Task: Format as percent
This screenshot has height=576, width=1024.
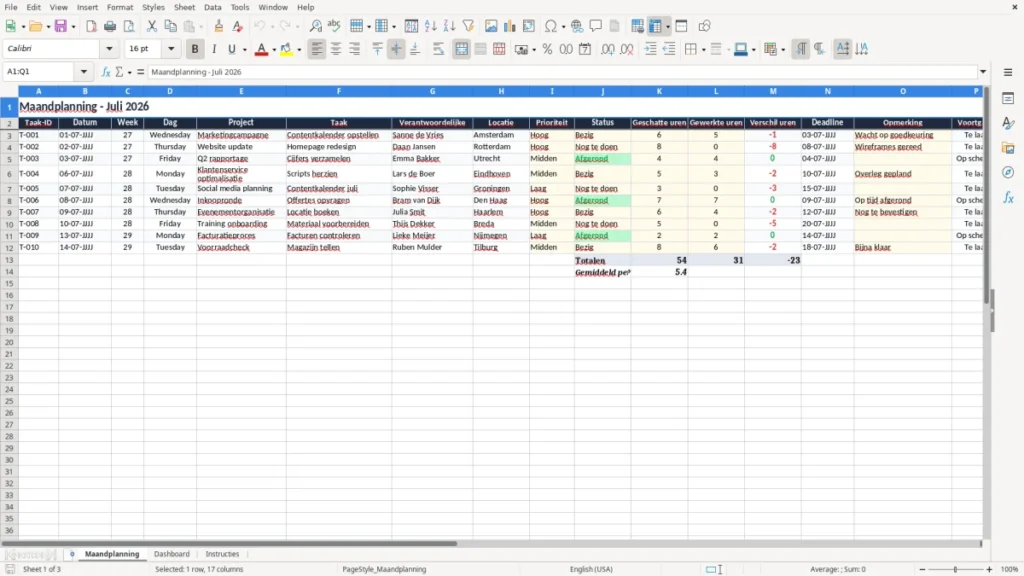Action: coord(547,49)
